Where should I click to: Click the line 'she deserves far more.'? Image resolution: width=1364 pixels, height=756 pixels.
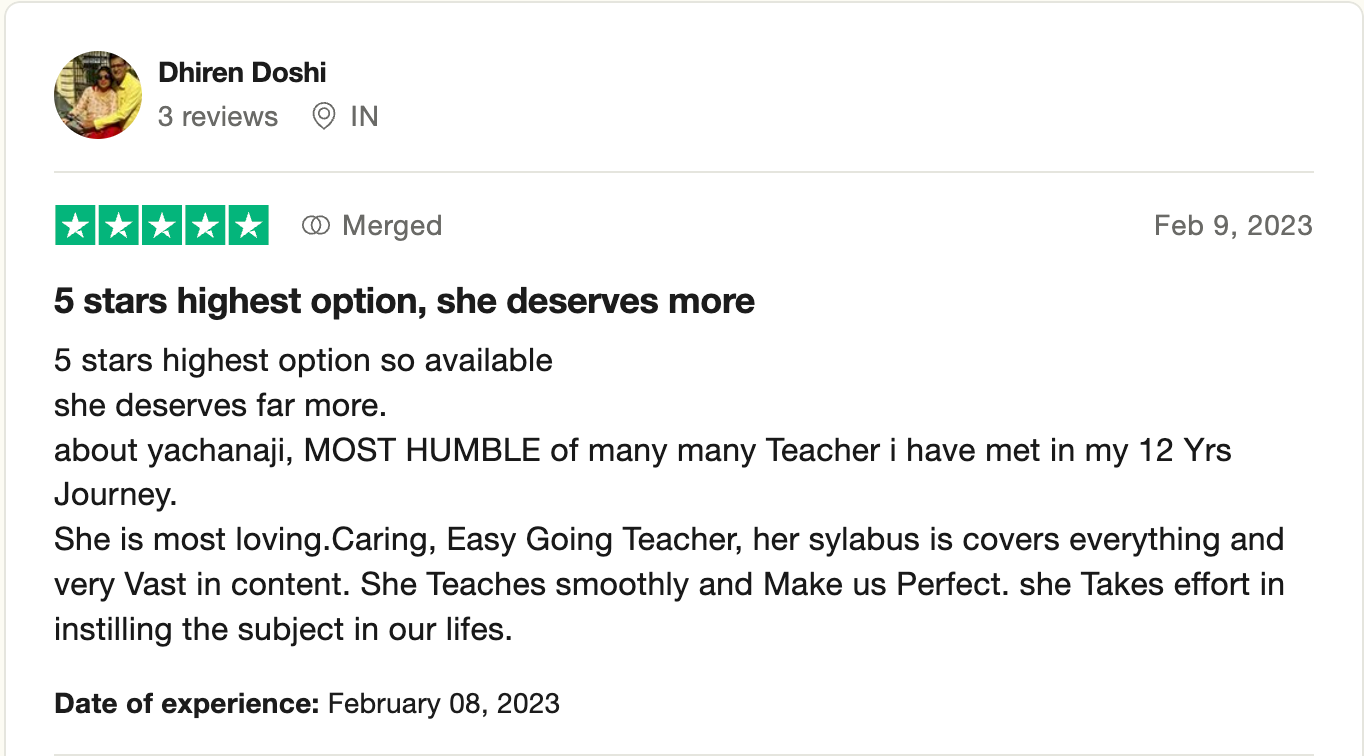pos(219,405)
